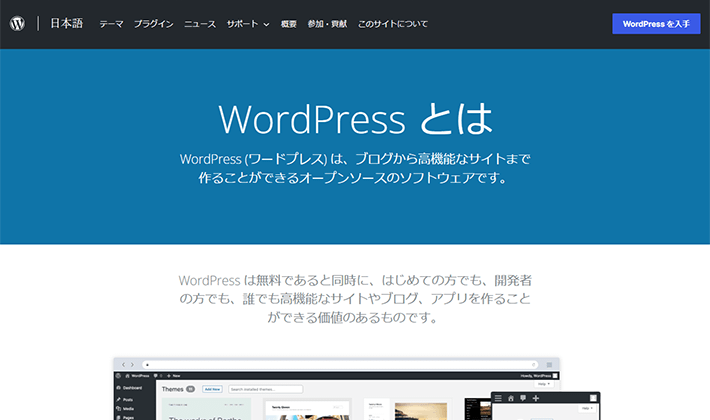Click the home icon in mobile mockup
The height and width of the screenshot is (420, 710).
click(511, 398)
